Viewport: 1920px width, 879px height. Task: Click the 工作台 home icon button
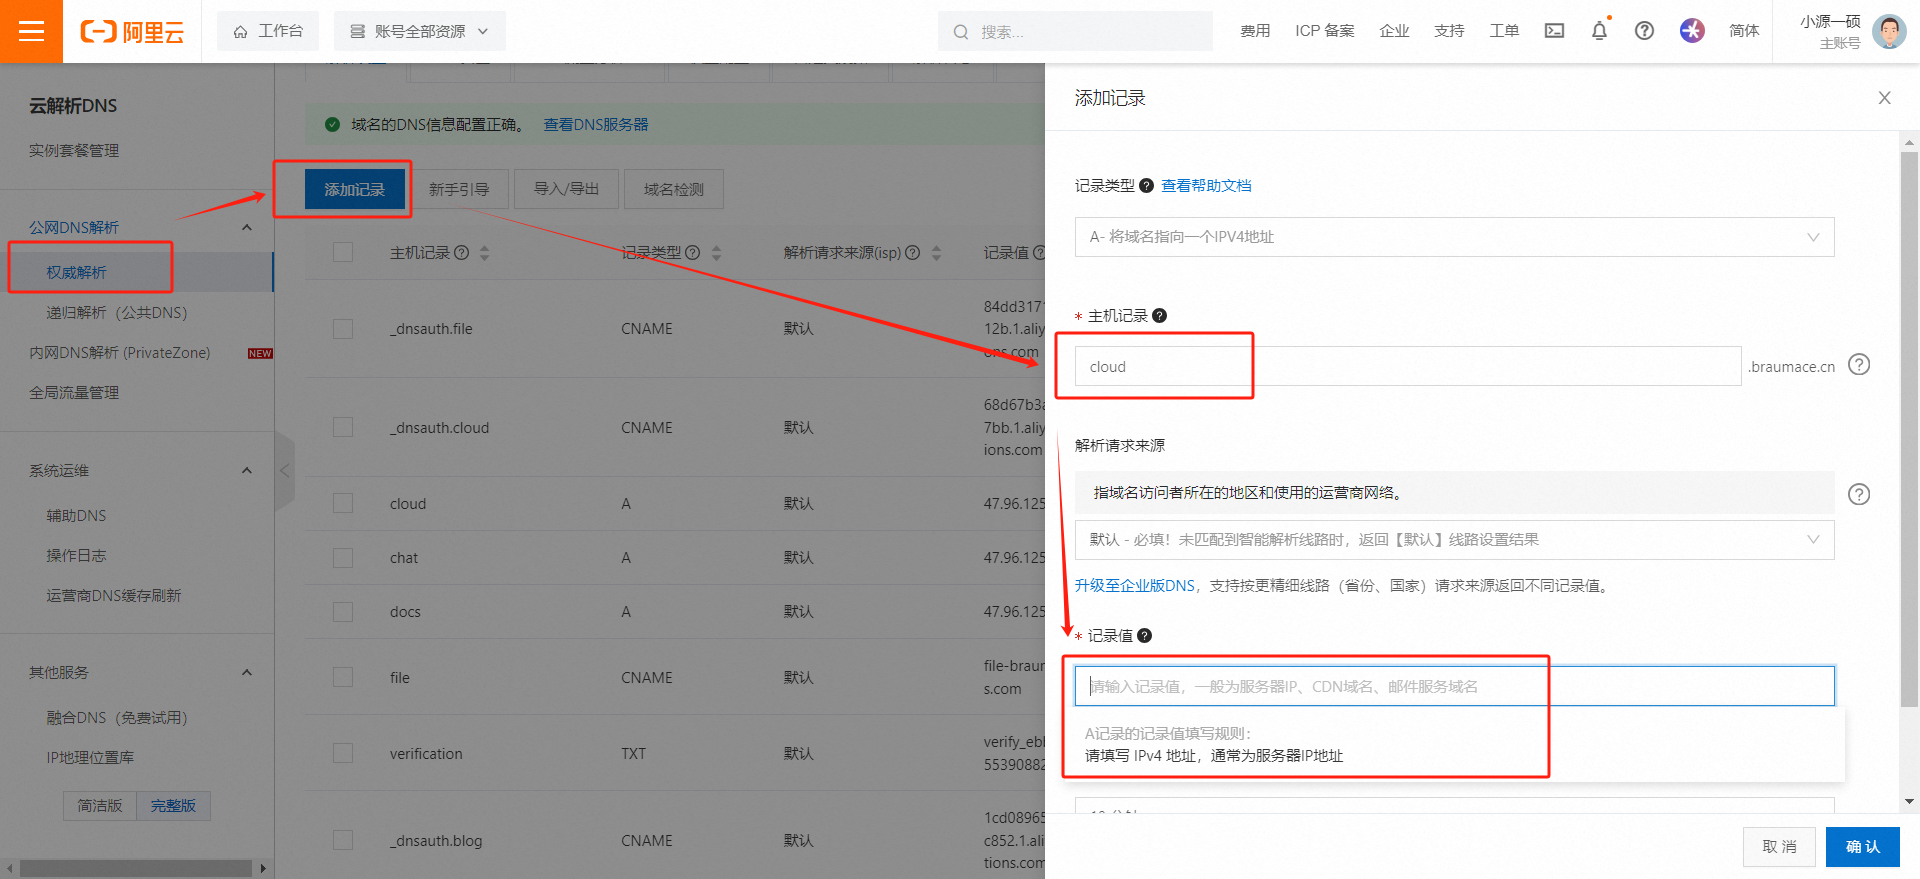pyautogui.click(x=268, y=31)
